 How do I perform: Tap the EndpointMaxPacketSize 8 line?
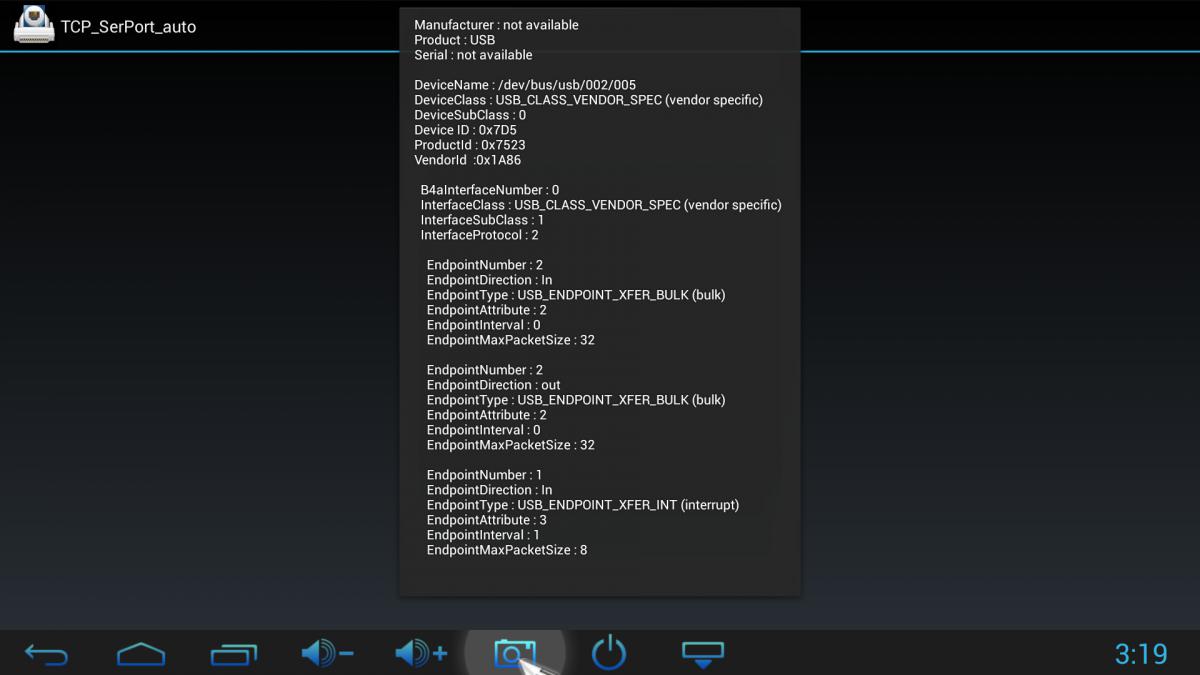(x=506, y=550)
